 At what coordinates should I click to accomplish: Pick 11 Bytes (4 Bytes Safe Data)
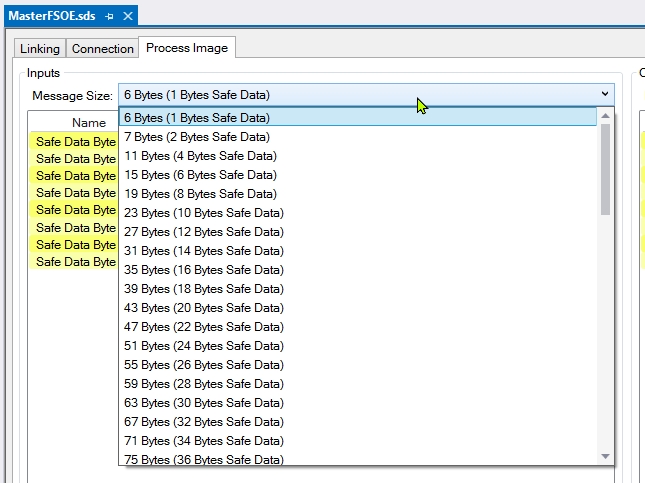point(200,156)
